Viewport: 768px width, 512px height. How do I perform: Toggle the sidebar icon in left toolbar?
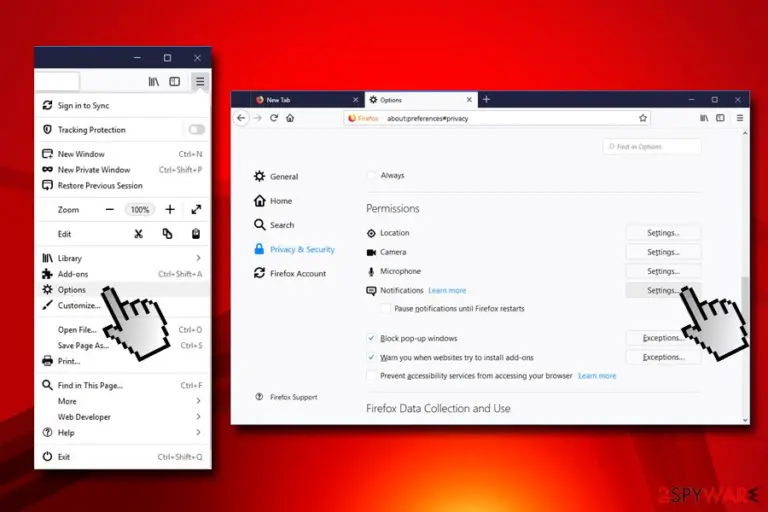click(x=174, y=81)
